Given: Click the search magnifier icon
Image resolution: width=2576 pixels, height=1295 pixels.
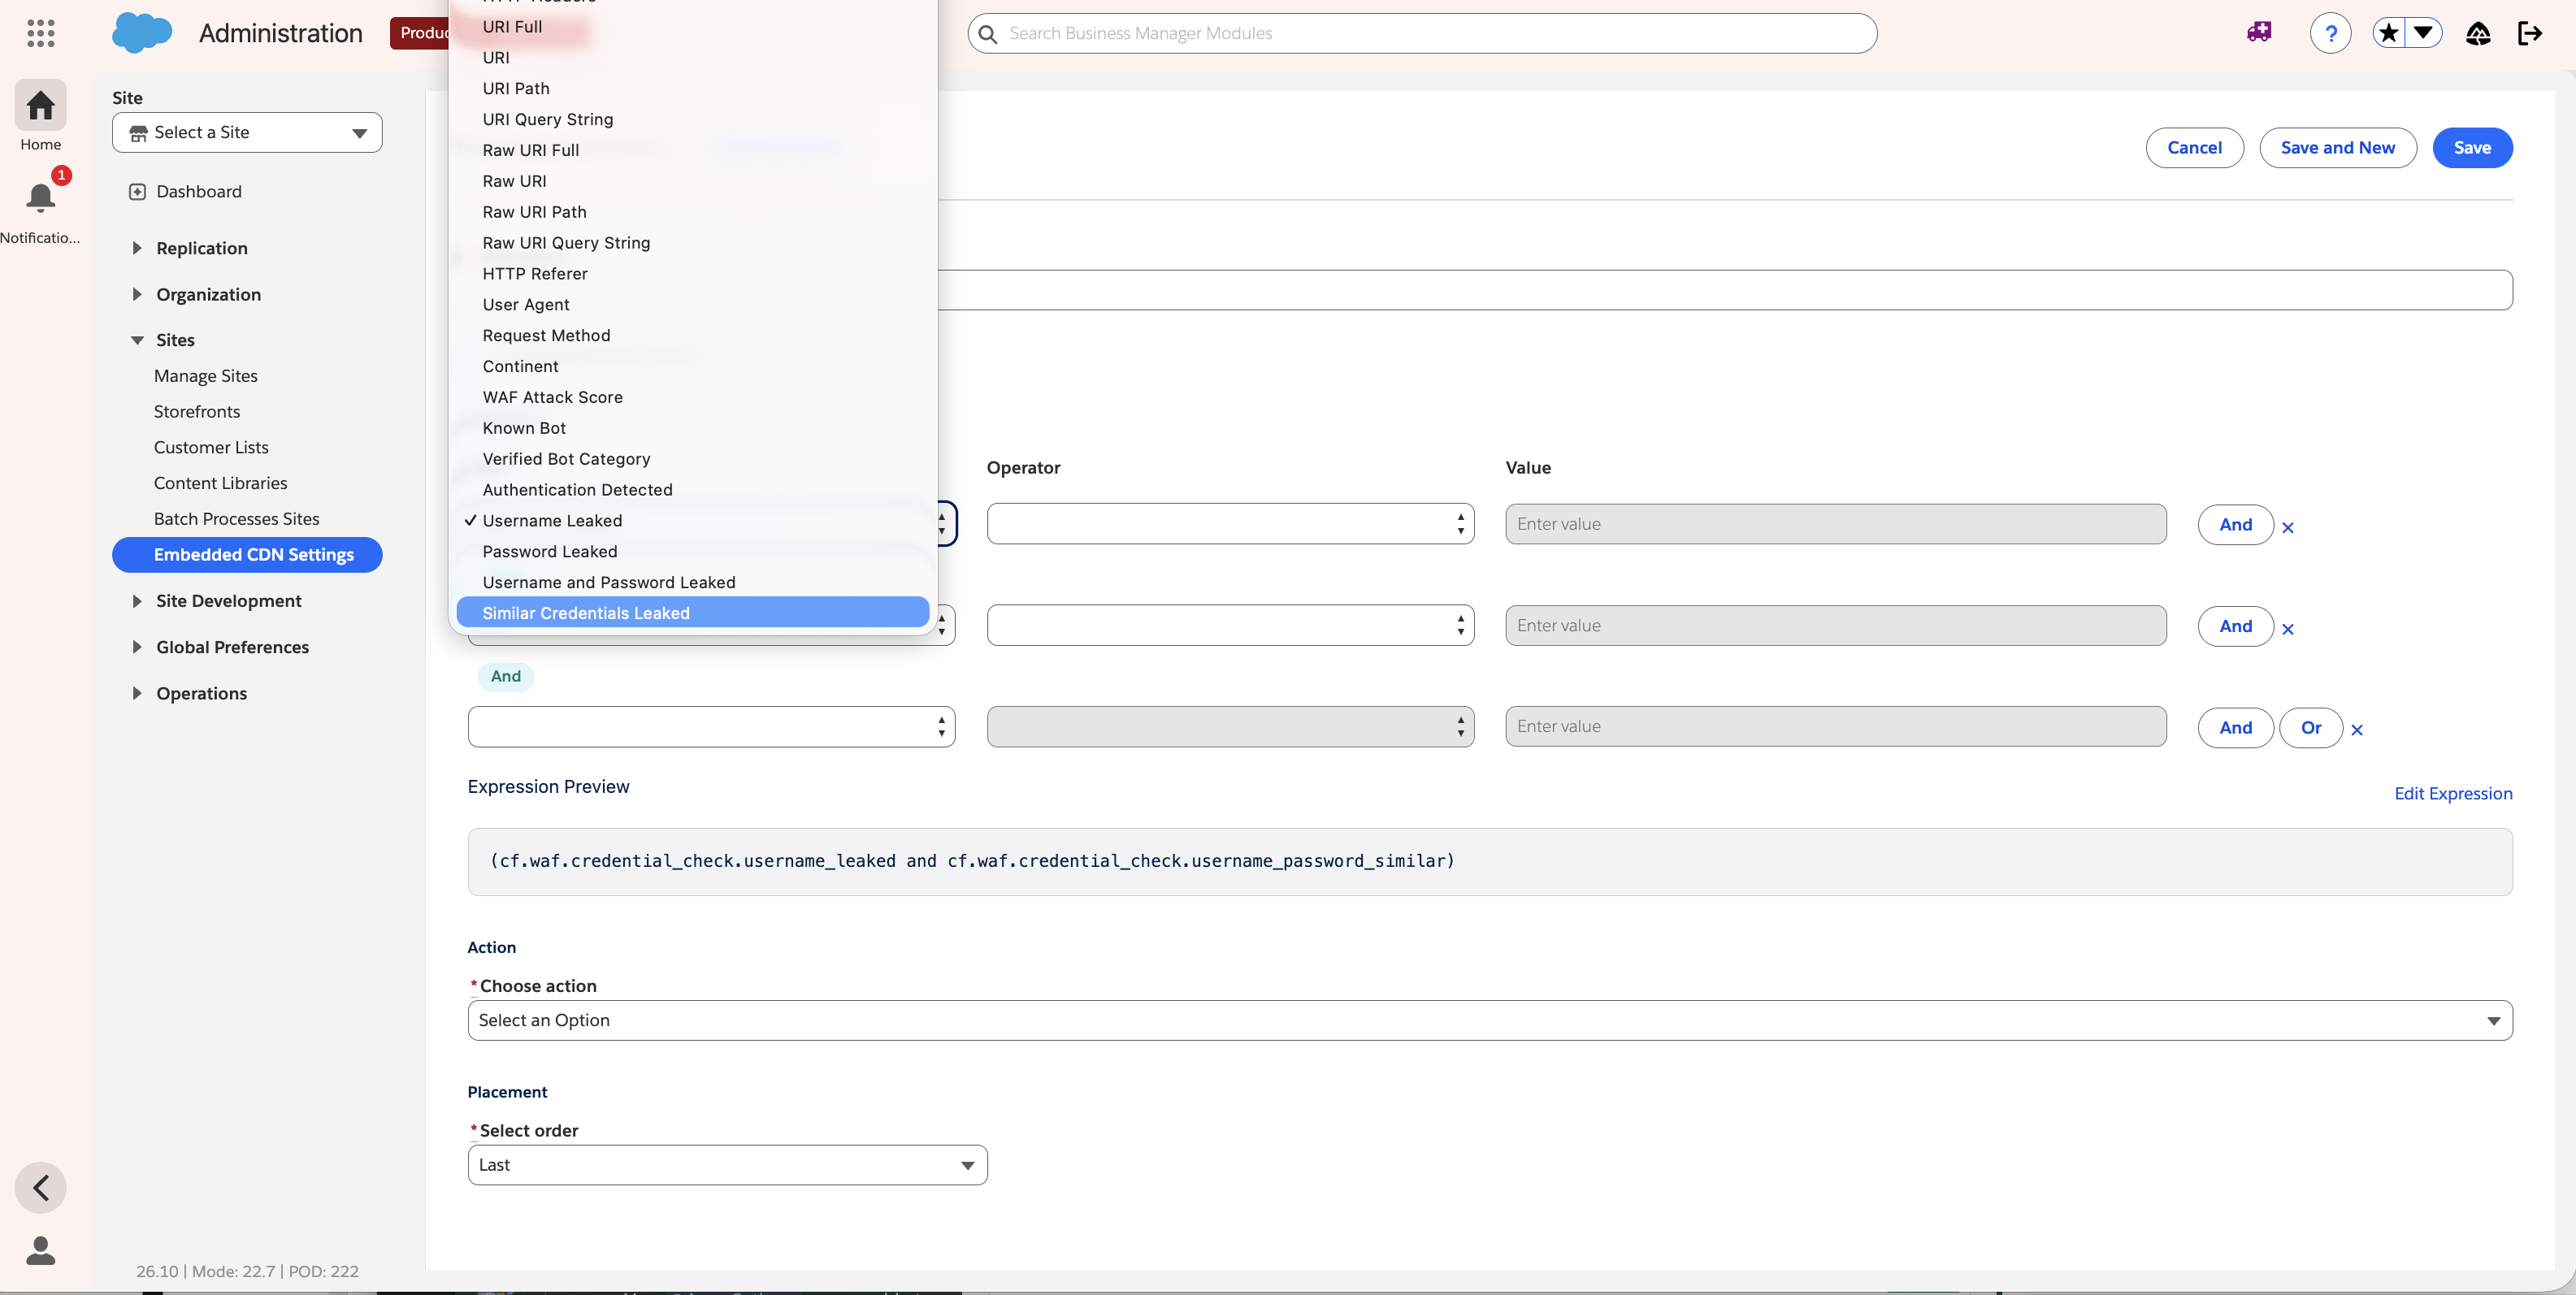Looking at the screenshot, I should pos(987,34).
